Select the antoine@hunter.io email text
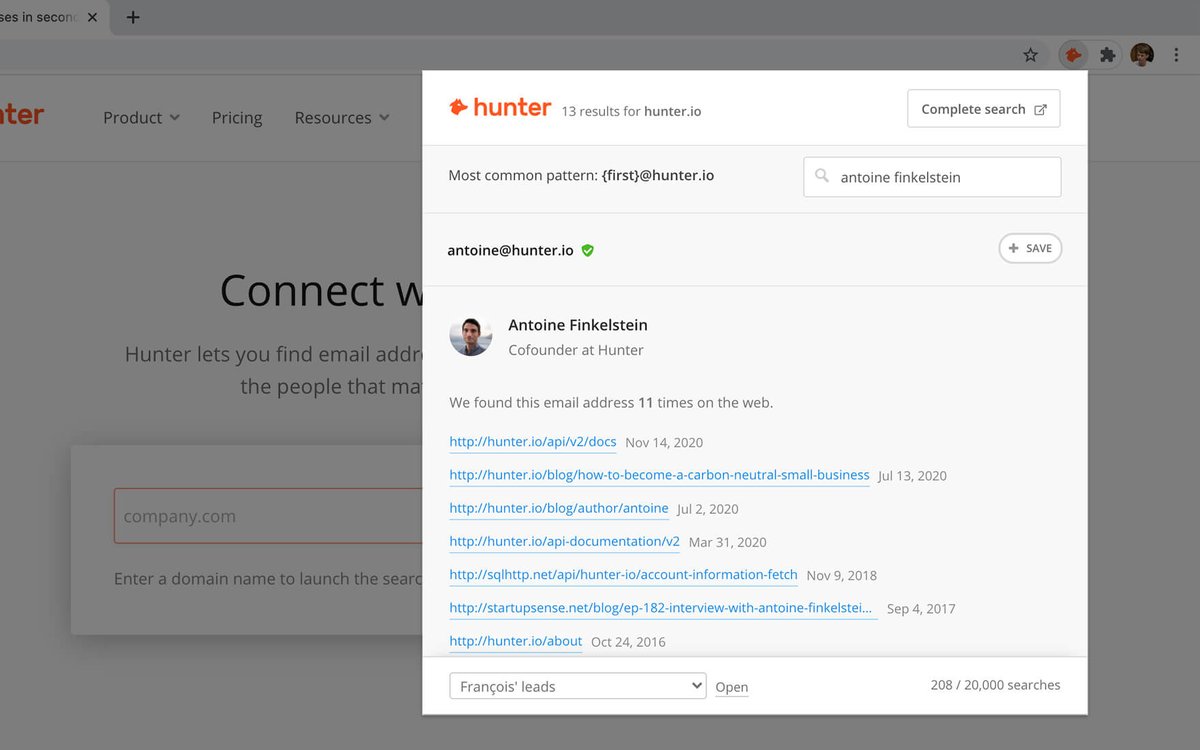Viewport: 1200px width, 750px height. [510, 250]
